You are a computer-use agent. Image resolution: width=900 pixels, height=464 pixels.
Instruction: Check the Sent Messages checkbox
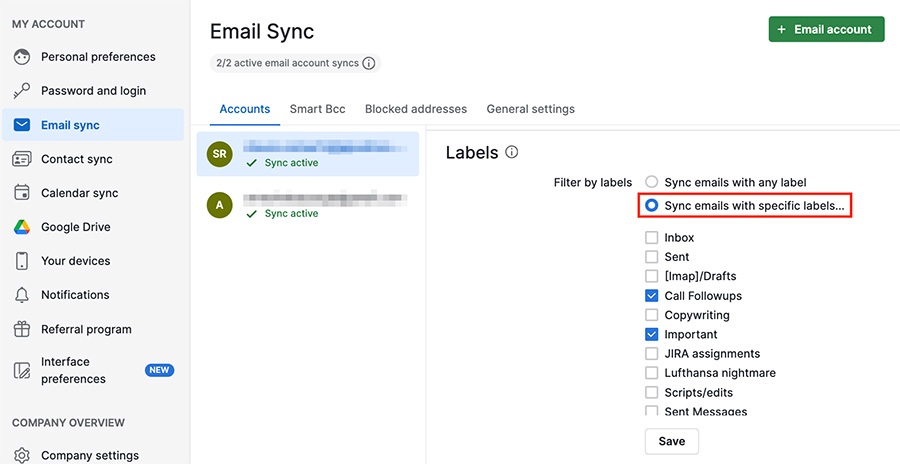coord(651,411)
